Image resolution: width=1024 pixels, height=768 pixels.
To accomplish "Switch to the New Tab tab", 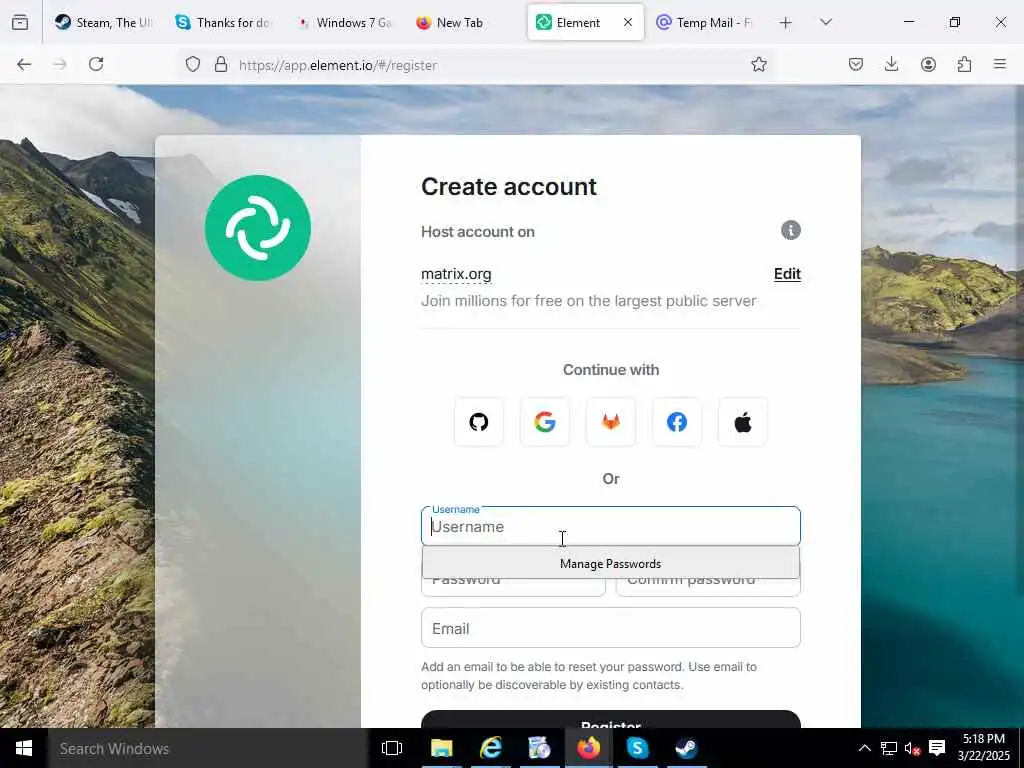I will click(x=464, y=23).
